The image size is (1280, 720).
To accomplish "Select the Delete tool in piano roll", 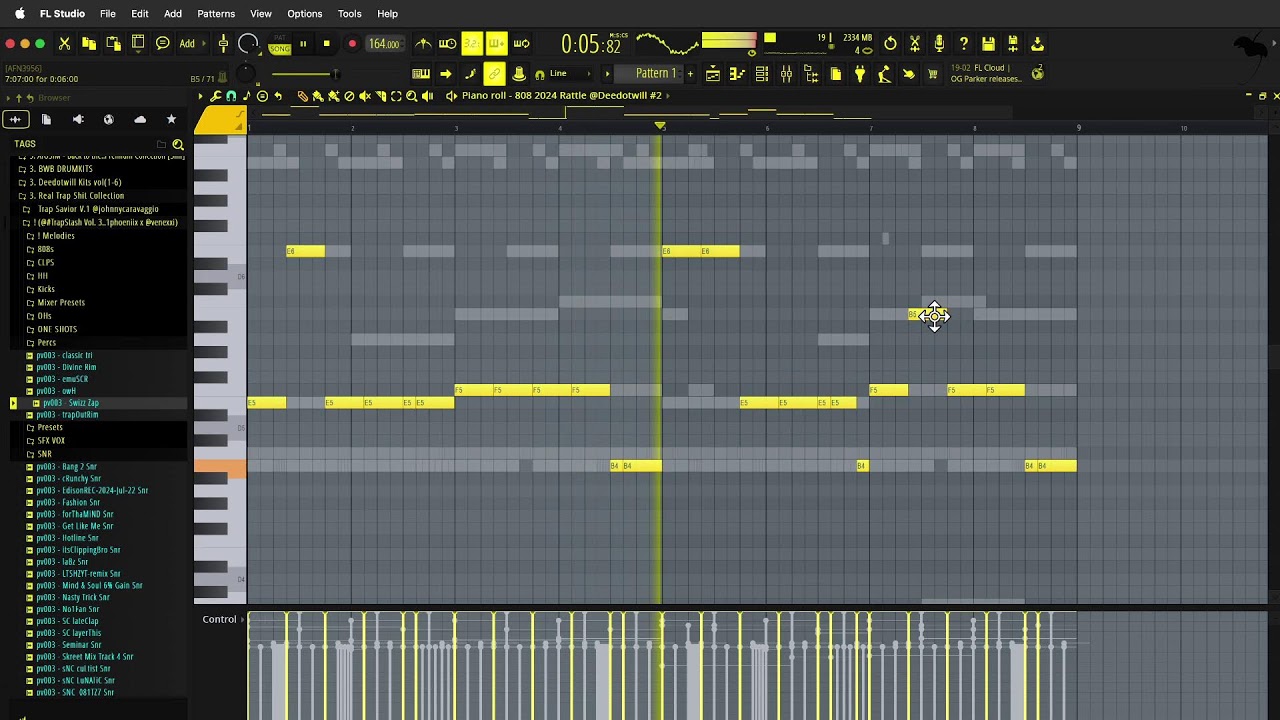I will (x=349, y=96).
